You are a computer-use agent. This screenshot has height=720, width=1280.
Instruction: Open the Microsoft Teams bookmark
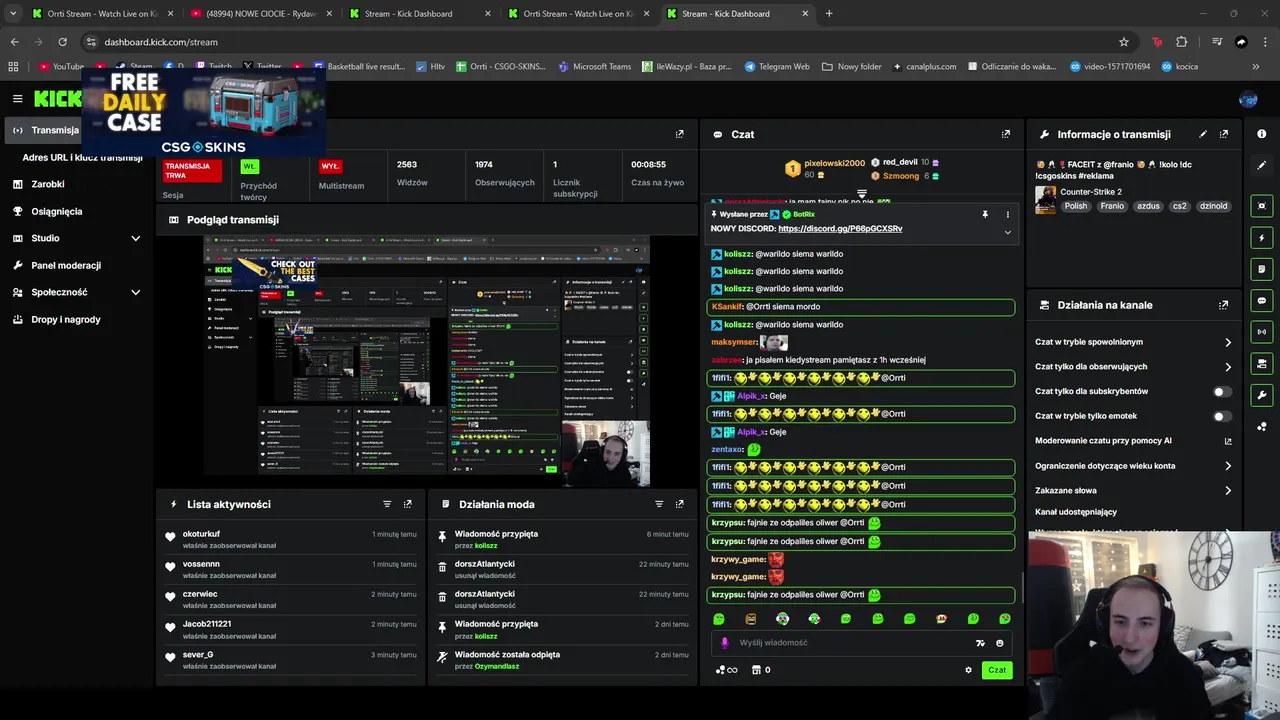click(595, 67)
